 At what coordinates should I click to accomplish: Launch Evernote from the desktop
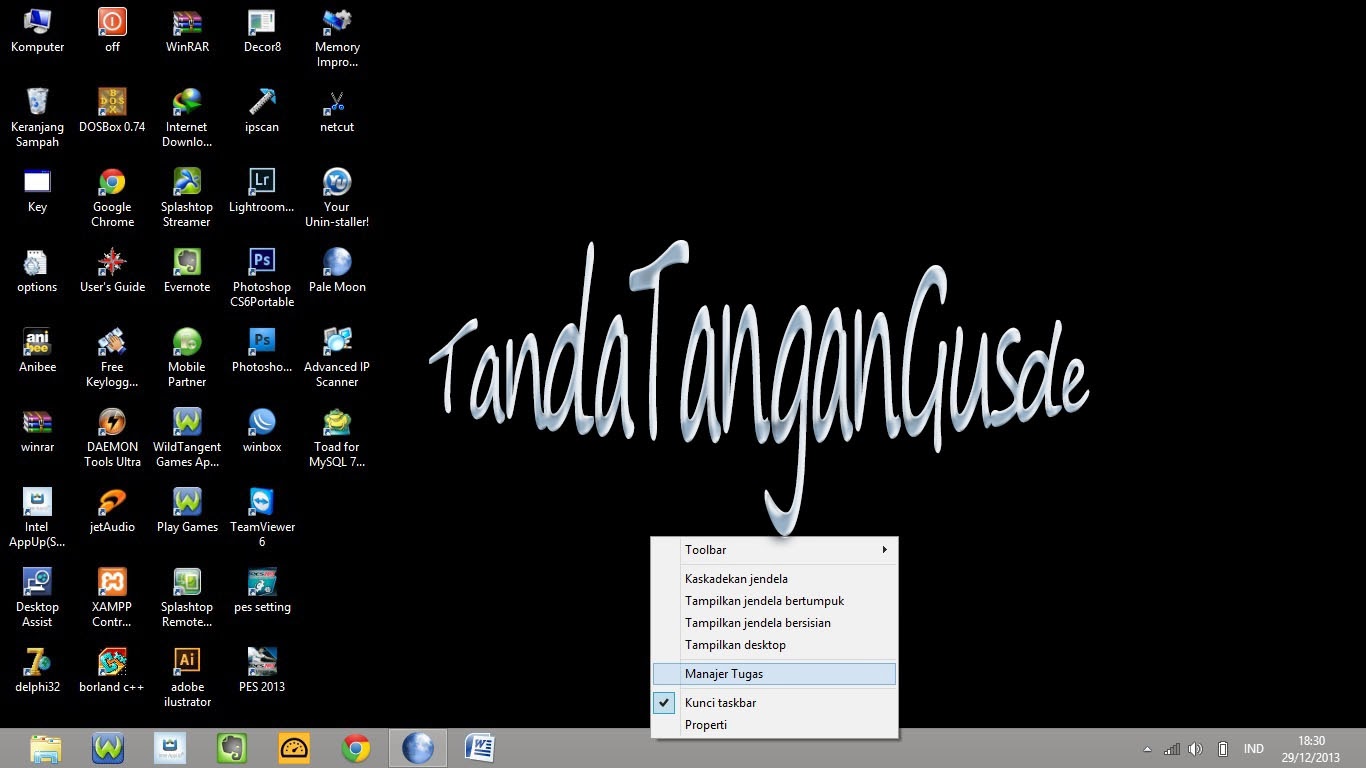(x=186, y=262)
